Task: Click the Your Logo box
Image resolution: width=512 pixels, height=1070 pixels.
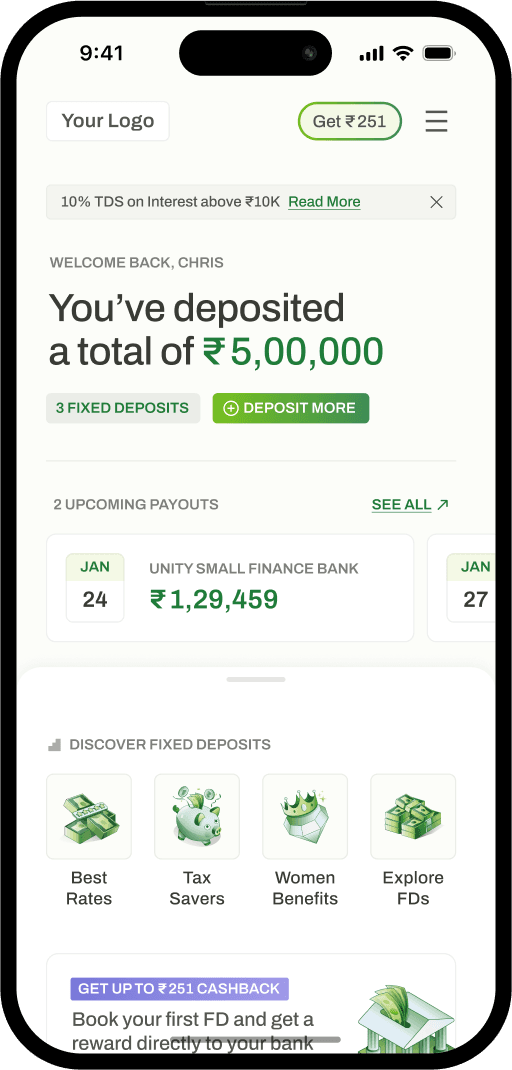Action: [108, 121]
